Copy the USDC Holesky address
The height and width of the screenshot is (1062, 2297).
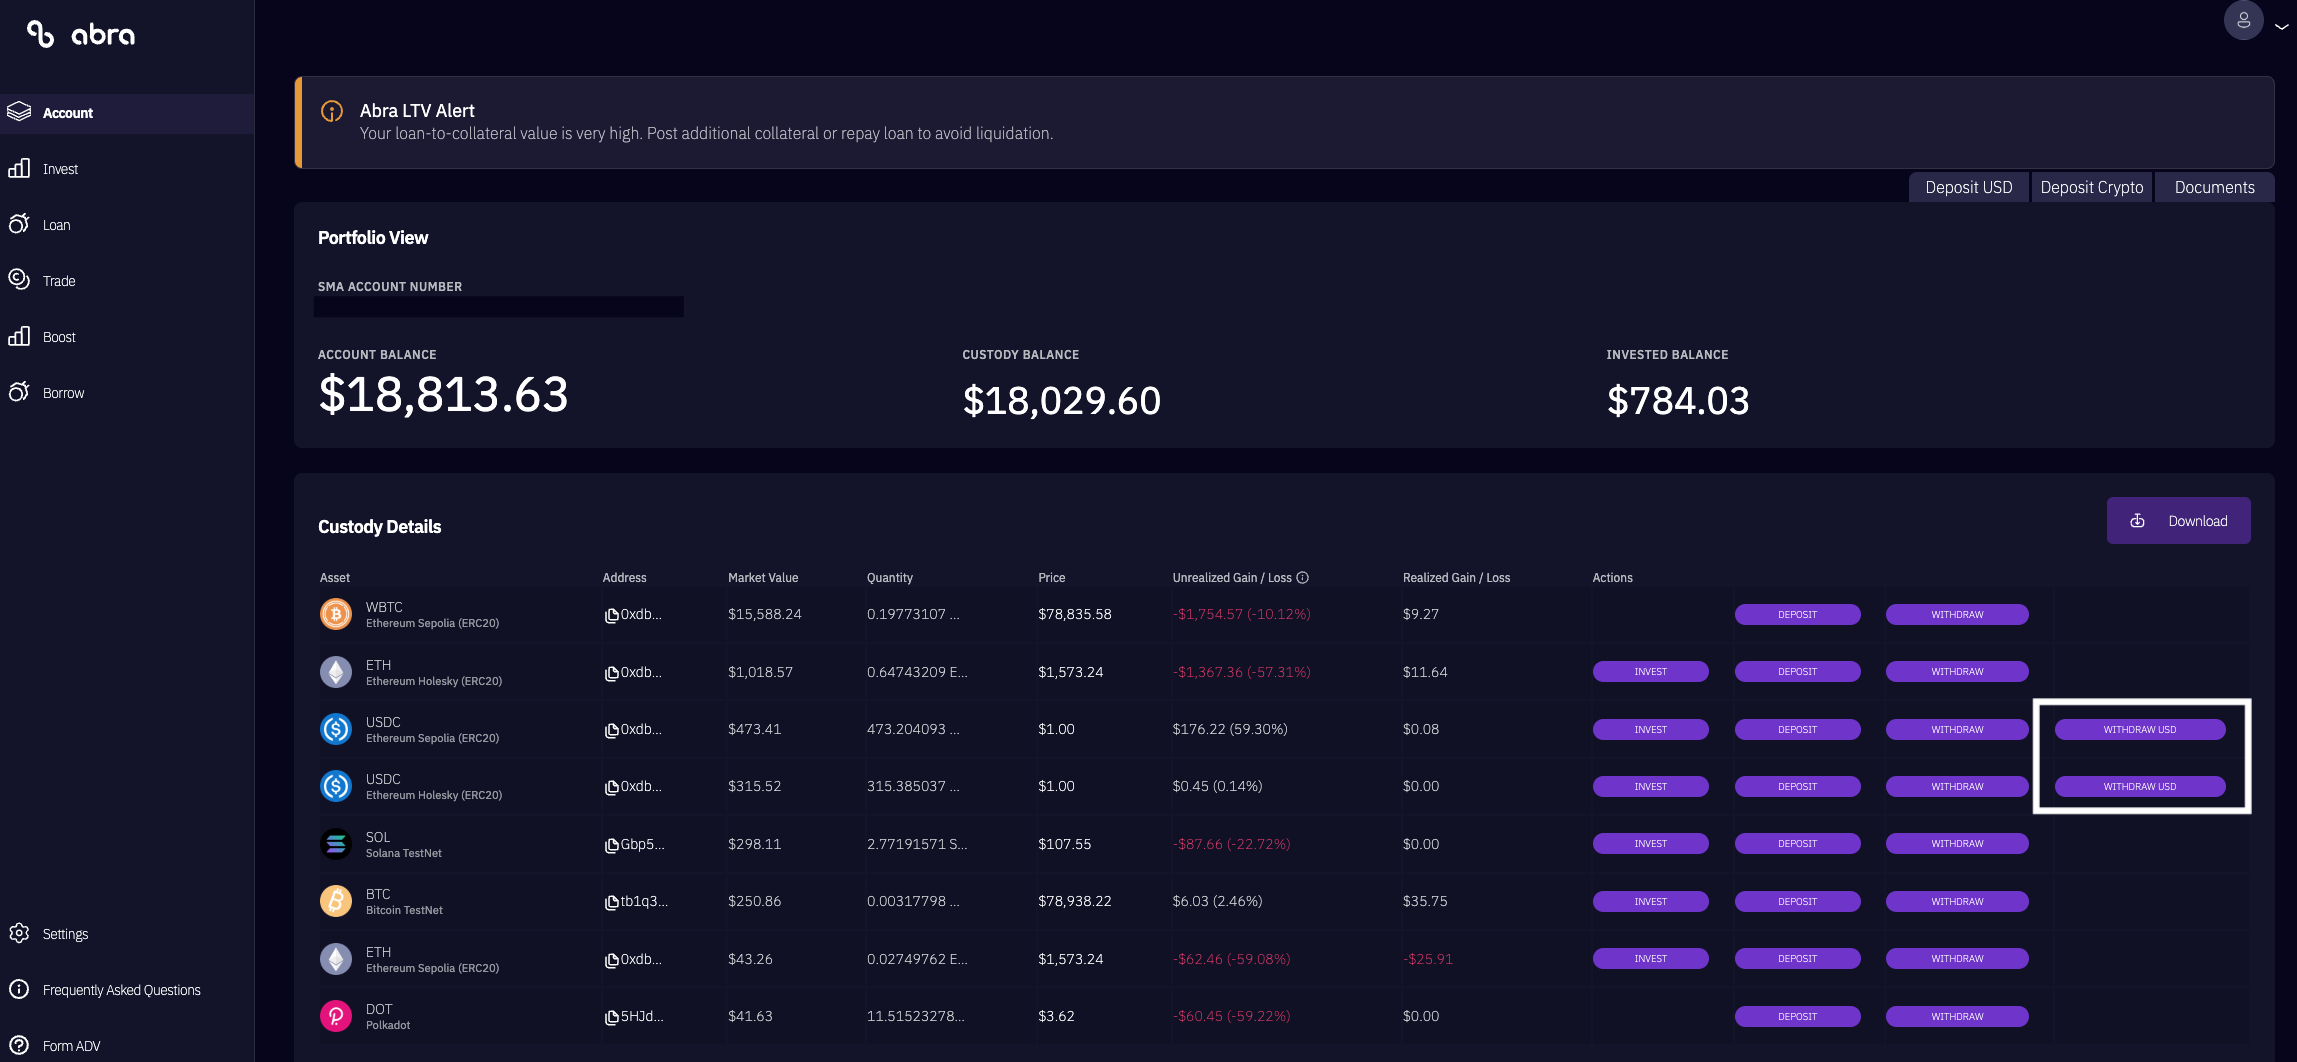(x=611, y=787)
